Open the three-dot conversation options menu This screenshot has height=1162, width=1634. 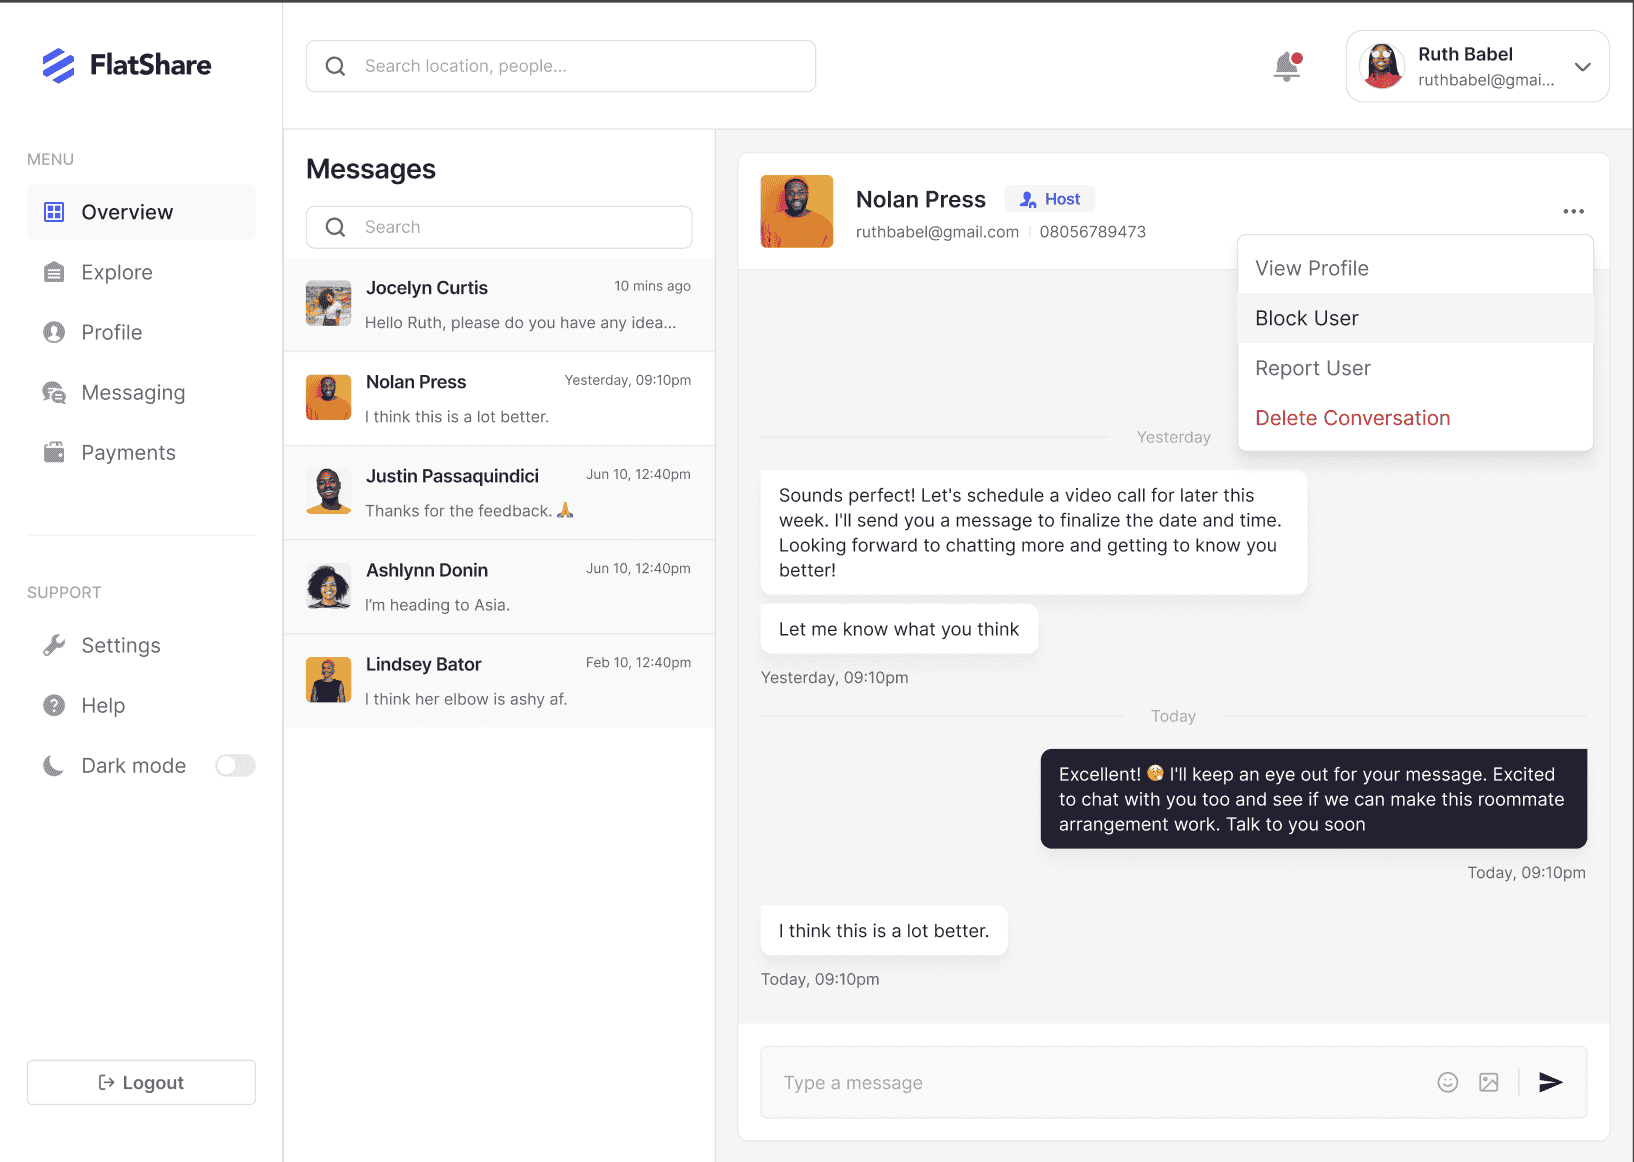(1573, 211)
